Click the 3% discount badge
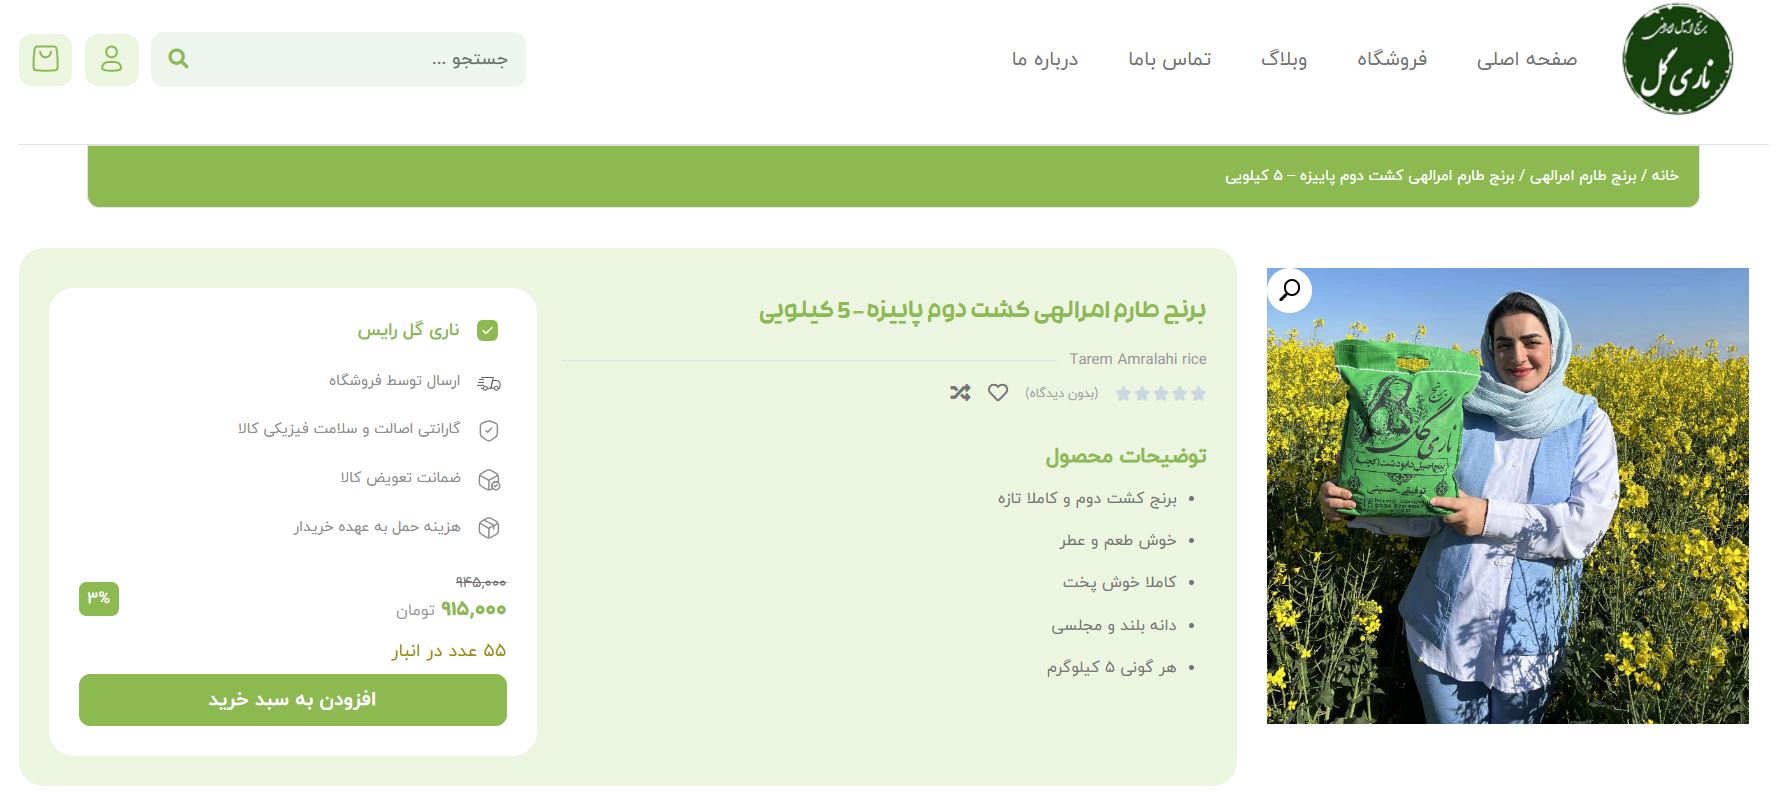The image size is (1779, 808). click(x=99, y=598)
